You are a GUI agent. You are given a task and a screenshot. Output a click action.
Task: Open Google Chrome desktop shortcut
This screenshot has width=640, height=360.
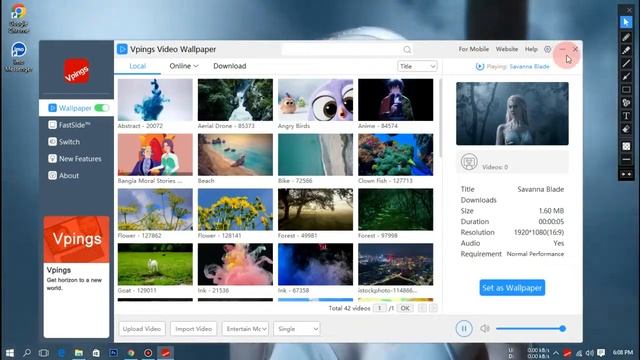18,18
